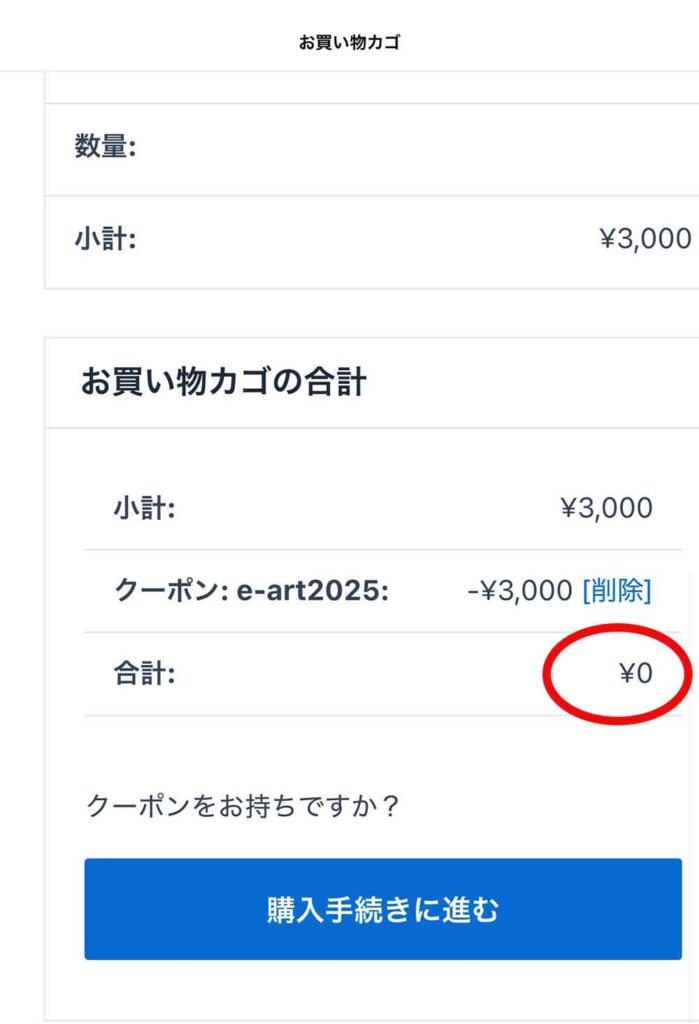Viewport: 699px width, 1024px height.
Task: Click the circled ¥0 total amount
Action: pyautogui.click(x=635, y=673)
